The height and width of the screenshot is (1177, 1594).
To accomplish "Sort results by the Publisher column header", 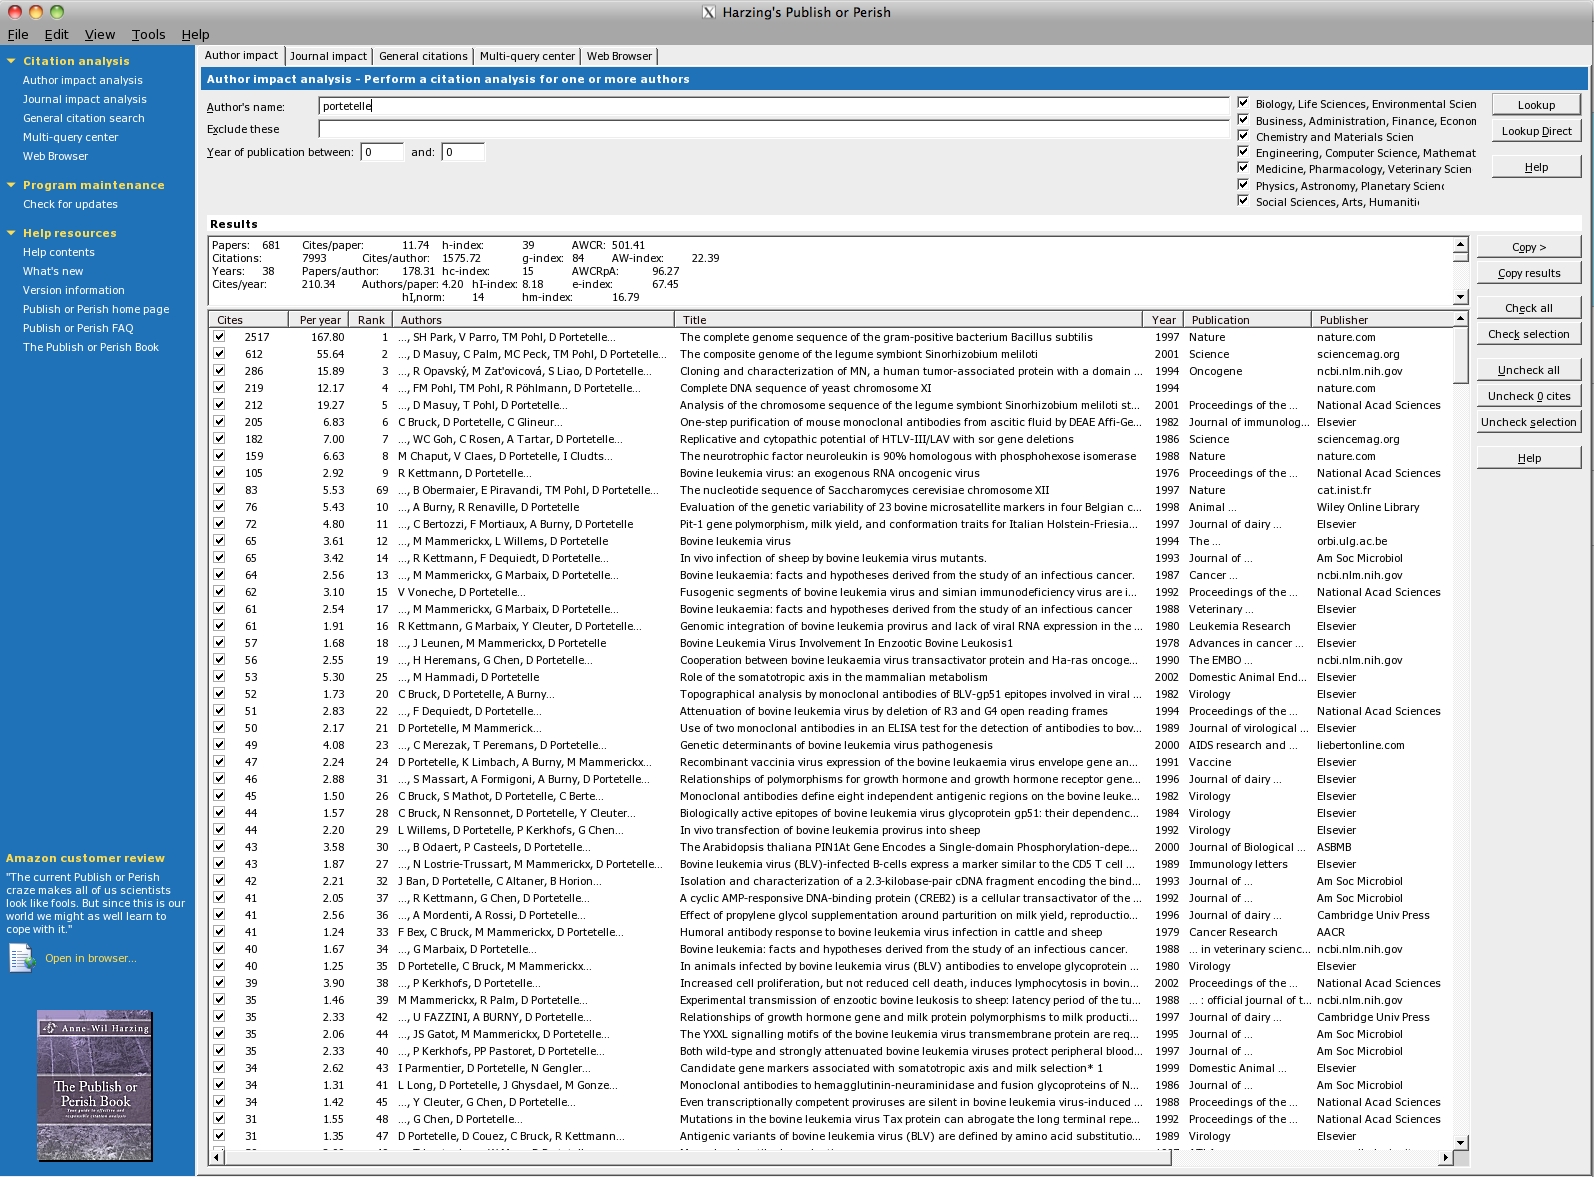I will (1380, 320).
